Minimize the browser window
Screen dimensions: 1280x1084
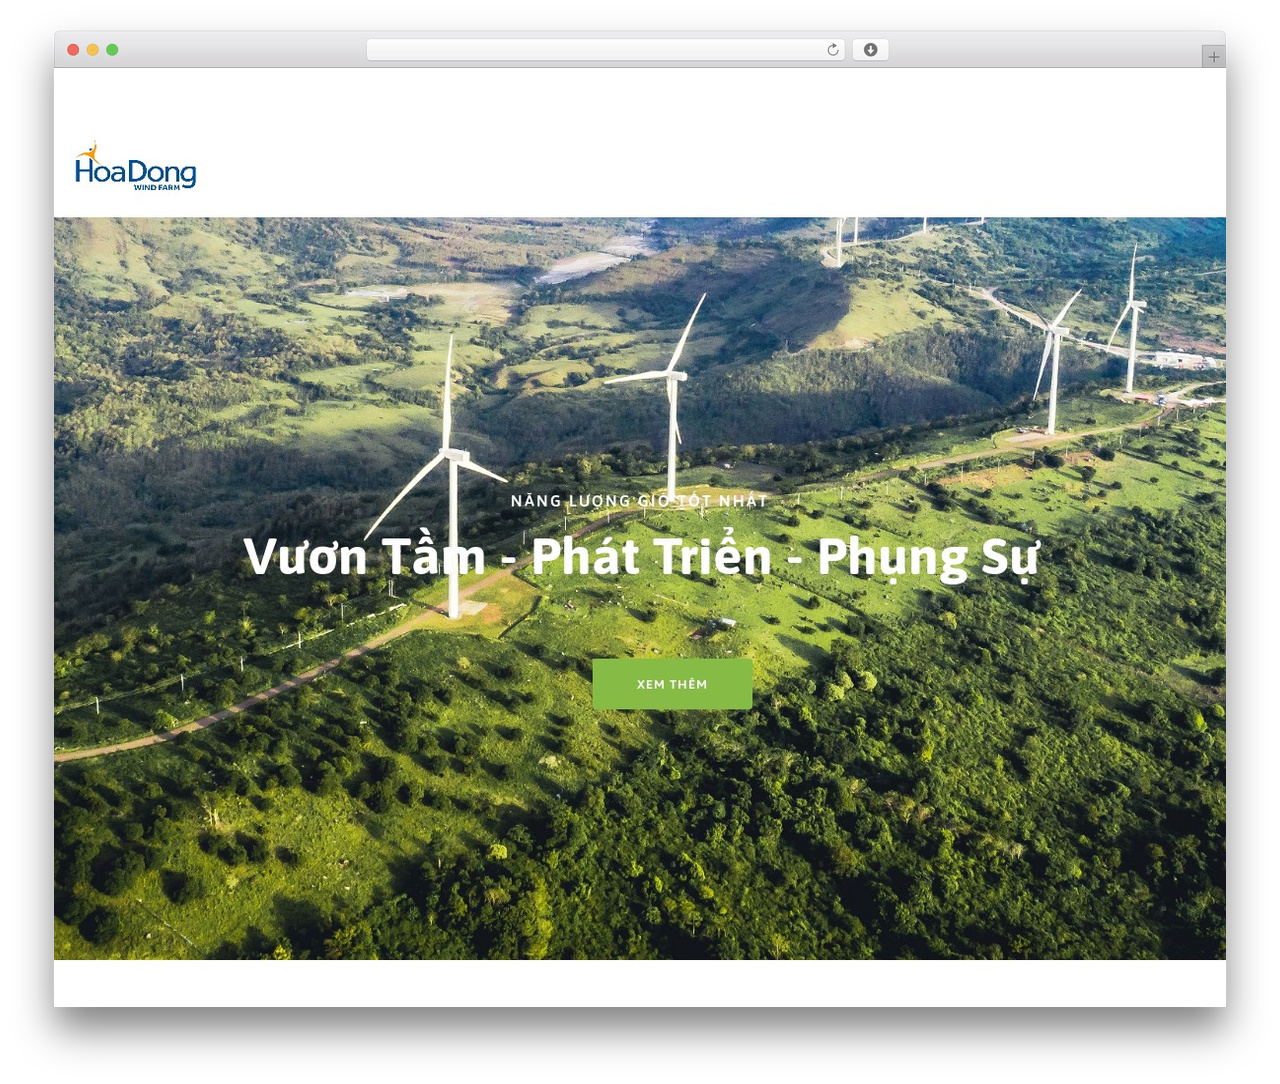[93, 50]
